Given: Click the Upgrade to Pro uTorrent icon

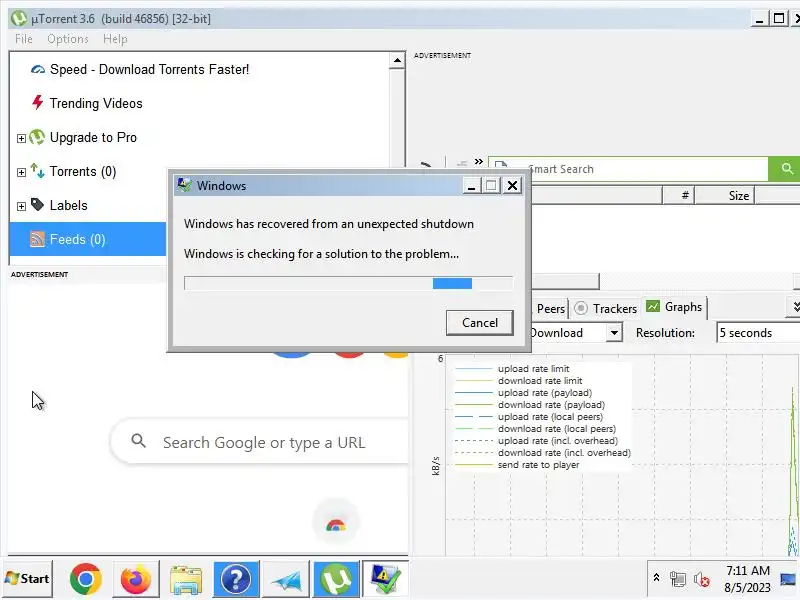Looking at the screenshot, I should pos(37,137).
